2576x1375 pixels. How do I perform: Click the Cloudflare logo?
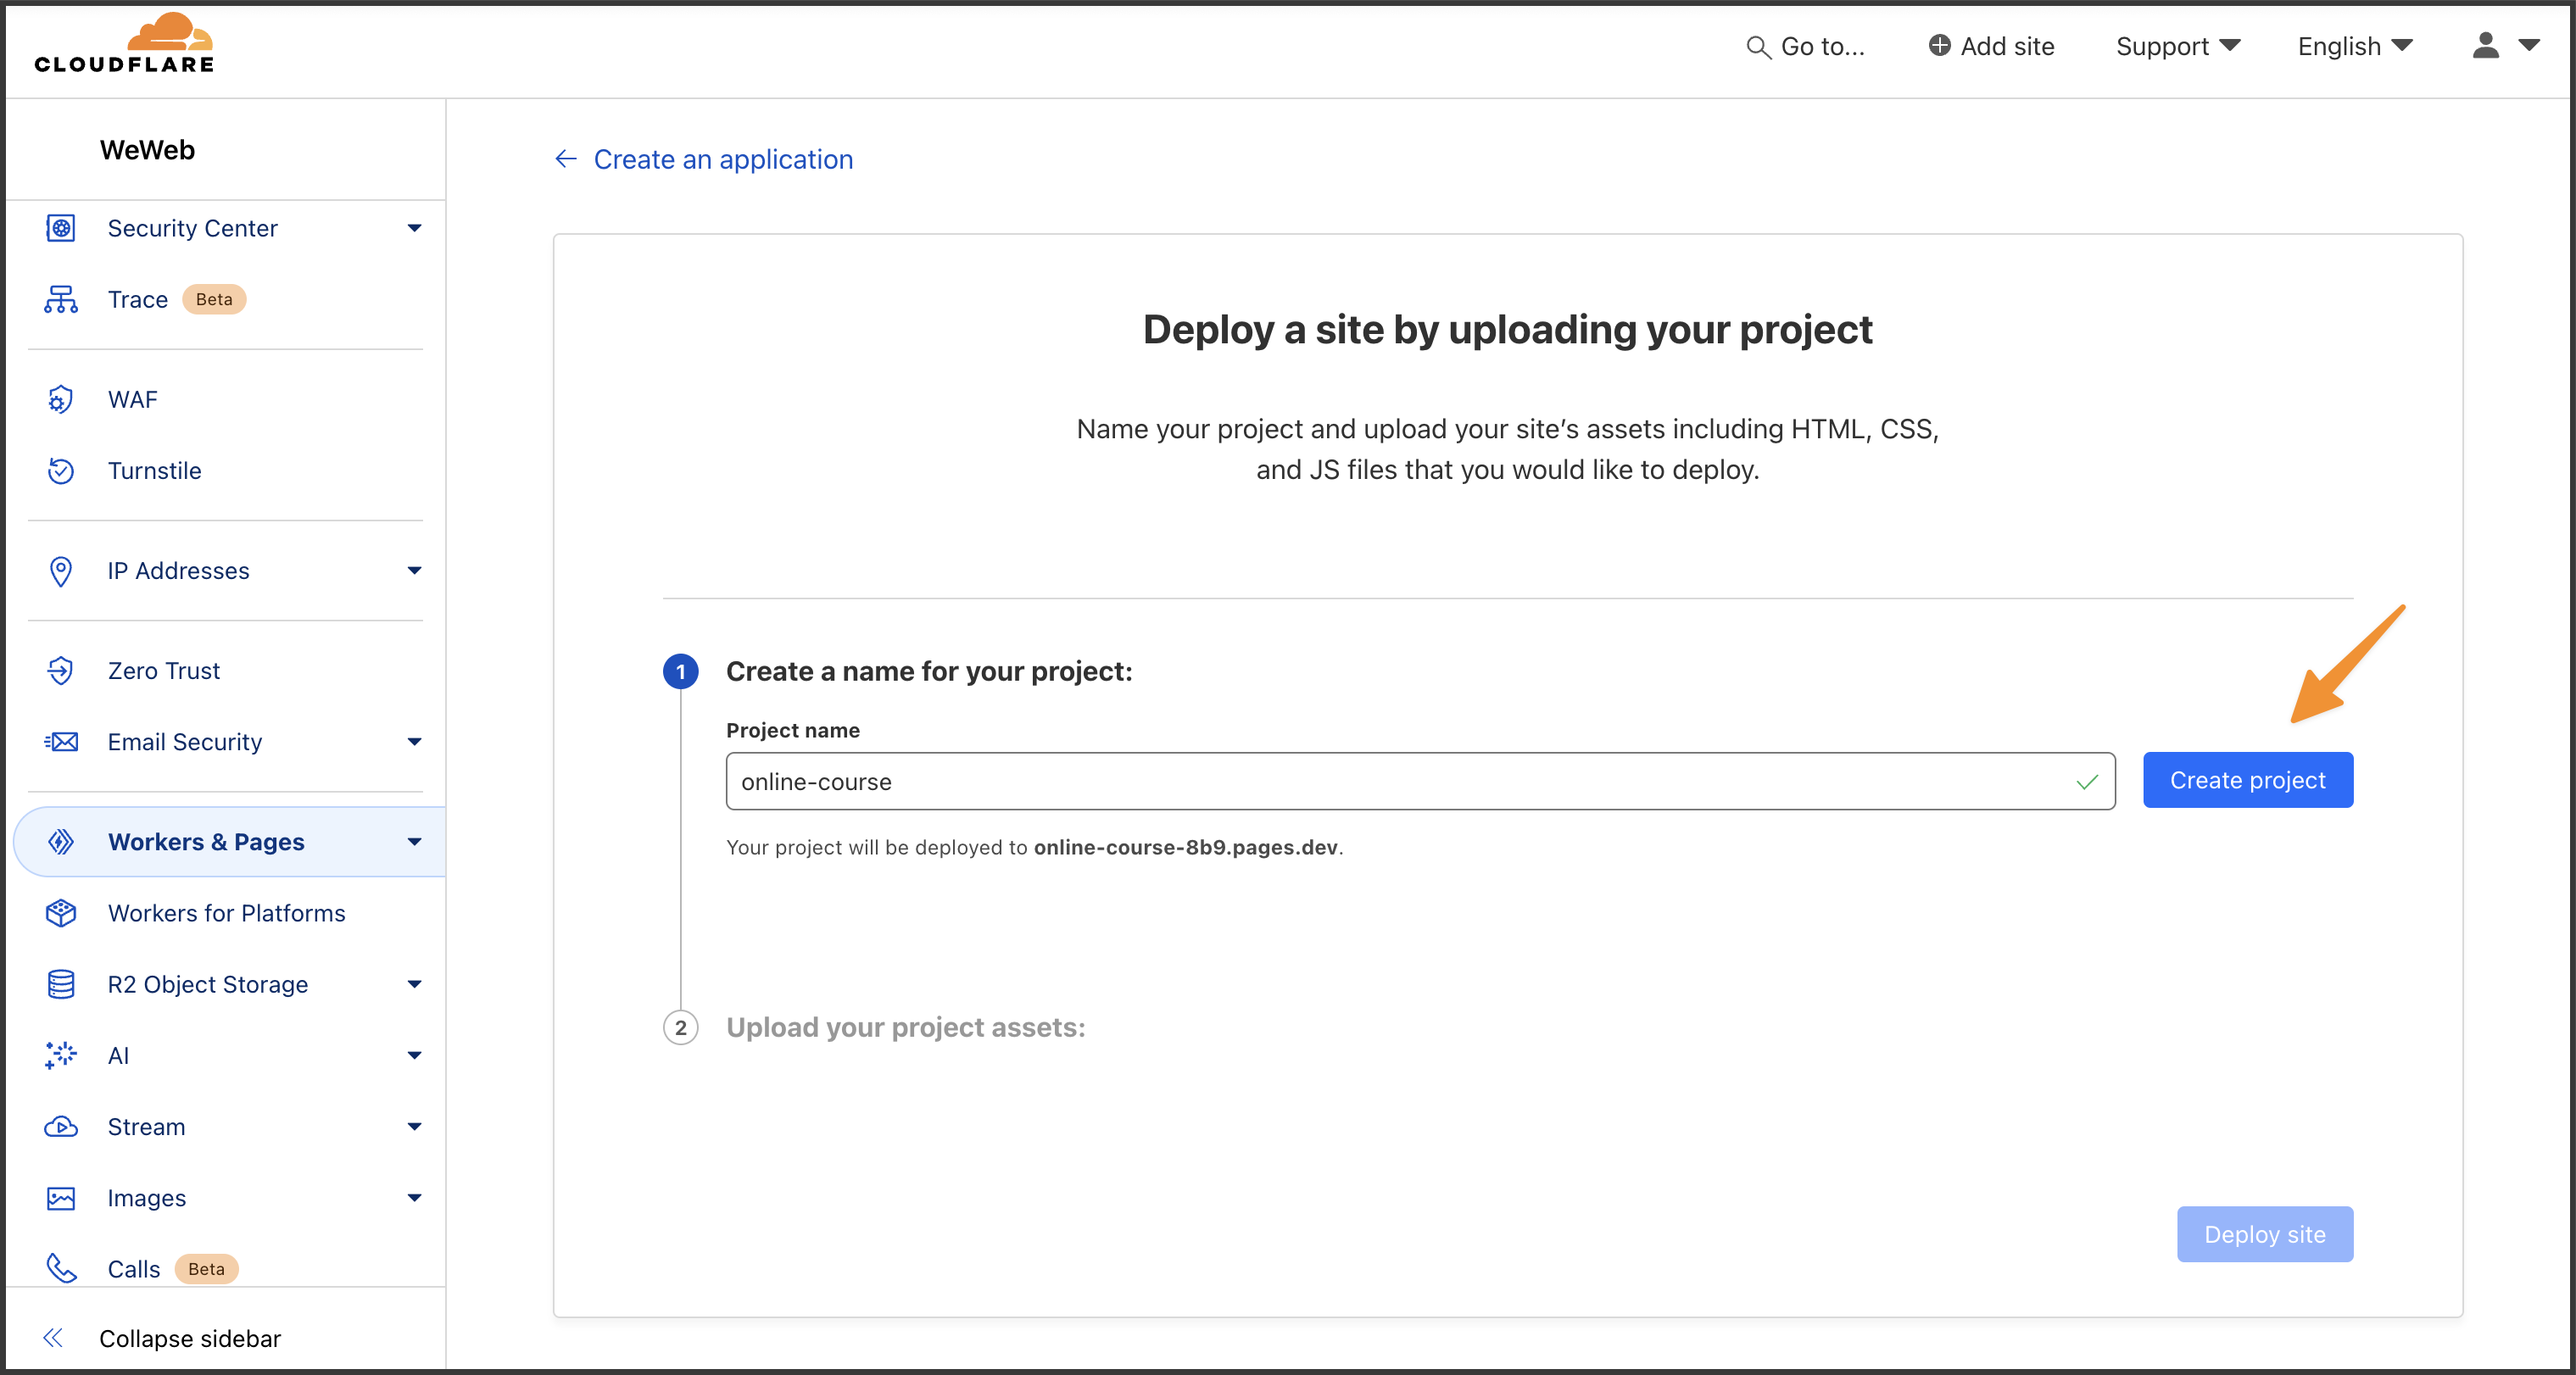tap(123, 43)
